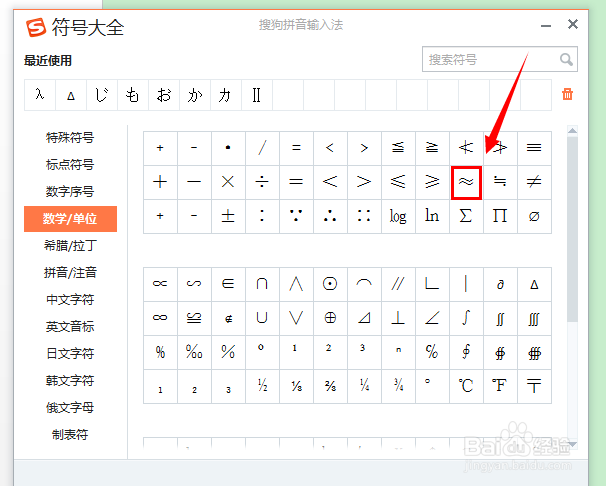Insert the degrees Celsius ℃ symbol
The image size is (606, 486).
pyautogui.click(x=466, y=386)
